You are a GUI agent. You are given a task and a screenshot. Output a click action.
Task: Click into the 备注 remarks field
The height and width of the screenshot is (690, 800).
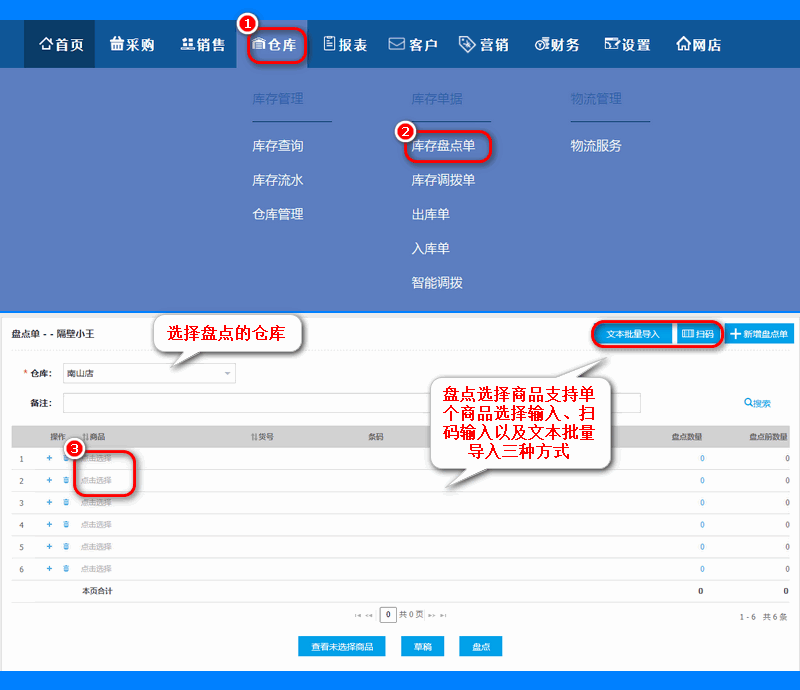pyautogui.click(x=352, y=403)
